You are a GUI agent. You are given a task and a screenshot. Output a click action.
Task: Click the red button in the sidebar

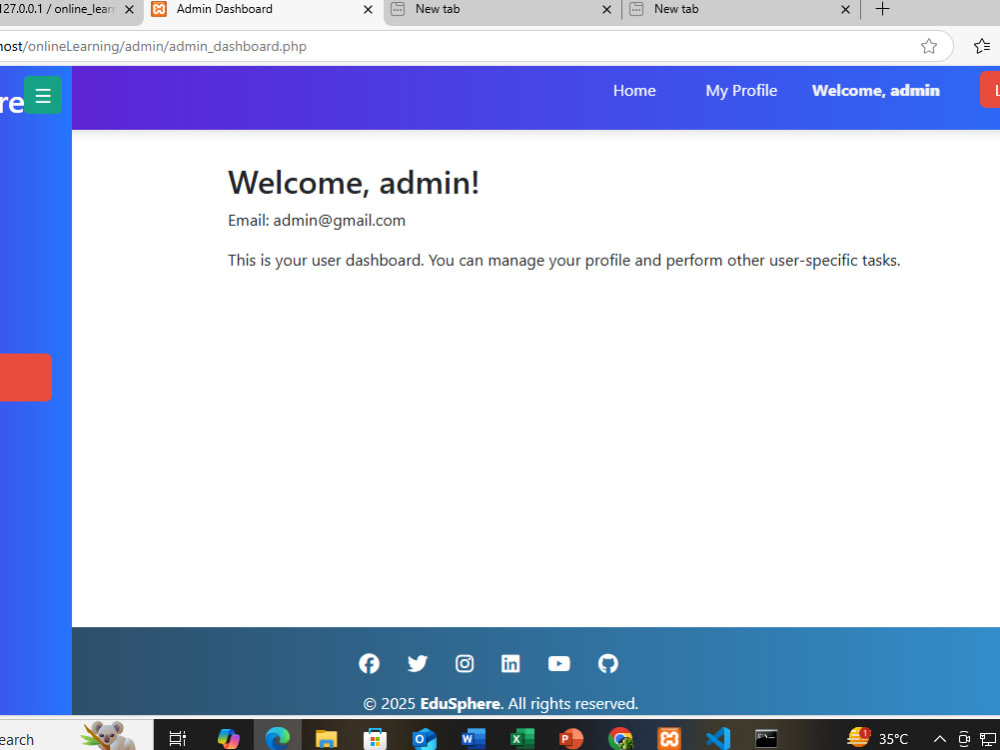(26, 378)
